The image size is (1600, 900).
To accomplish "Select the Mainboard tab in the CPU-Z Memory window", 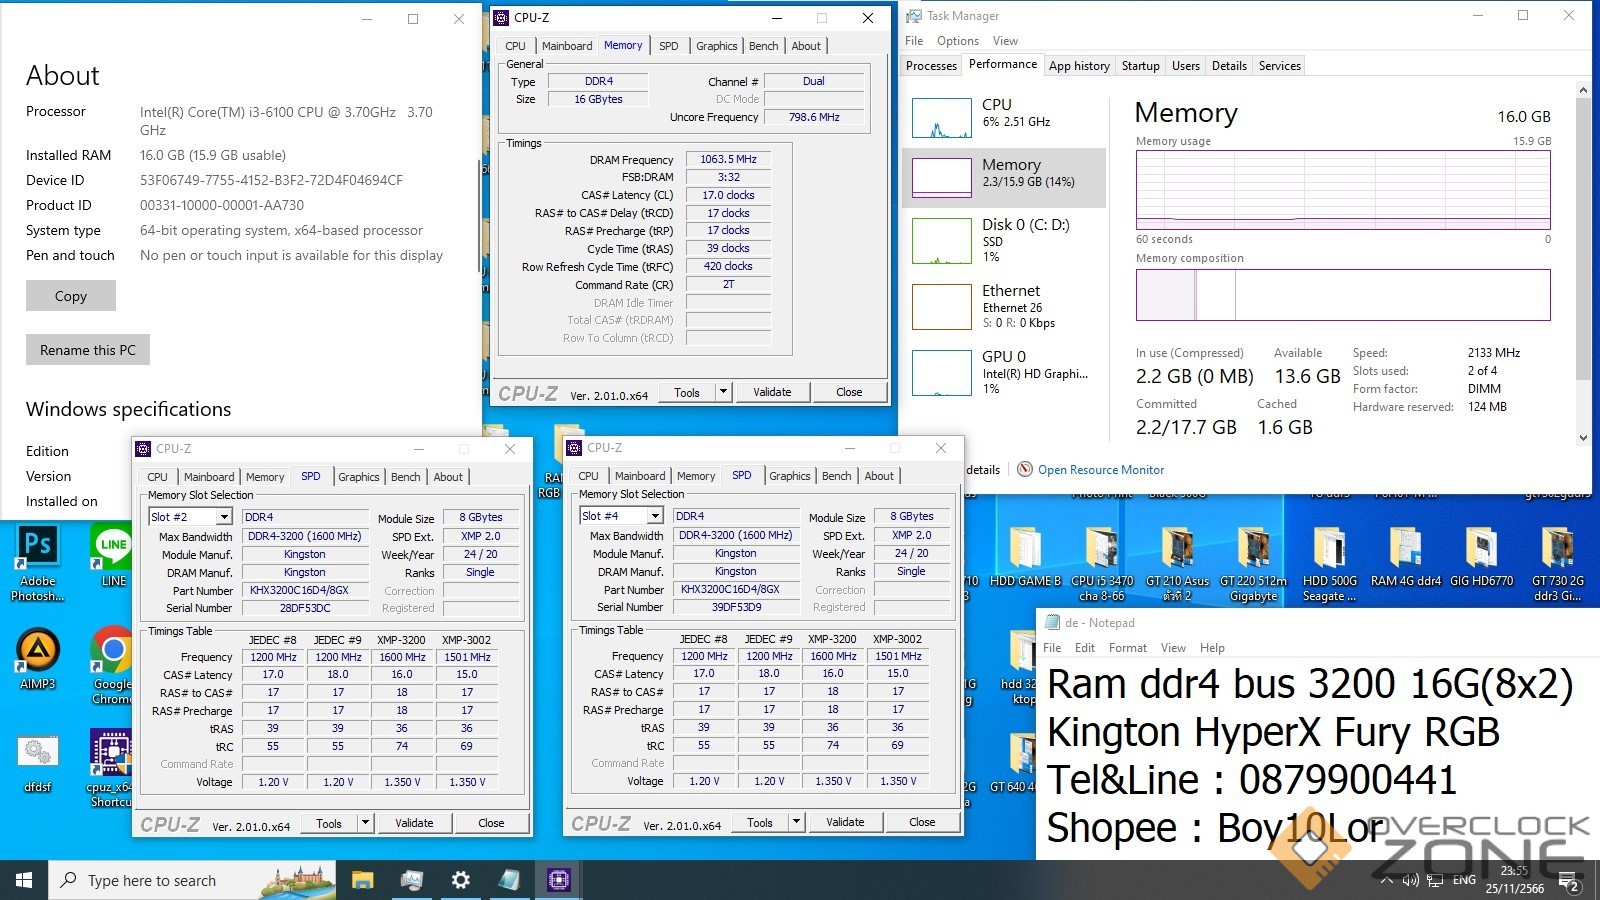I will 567,46.
